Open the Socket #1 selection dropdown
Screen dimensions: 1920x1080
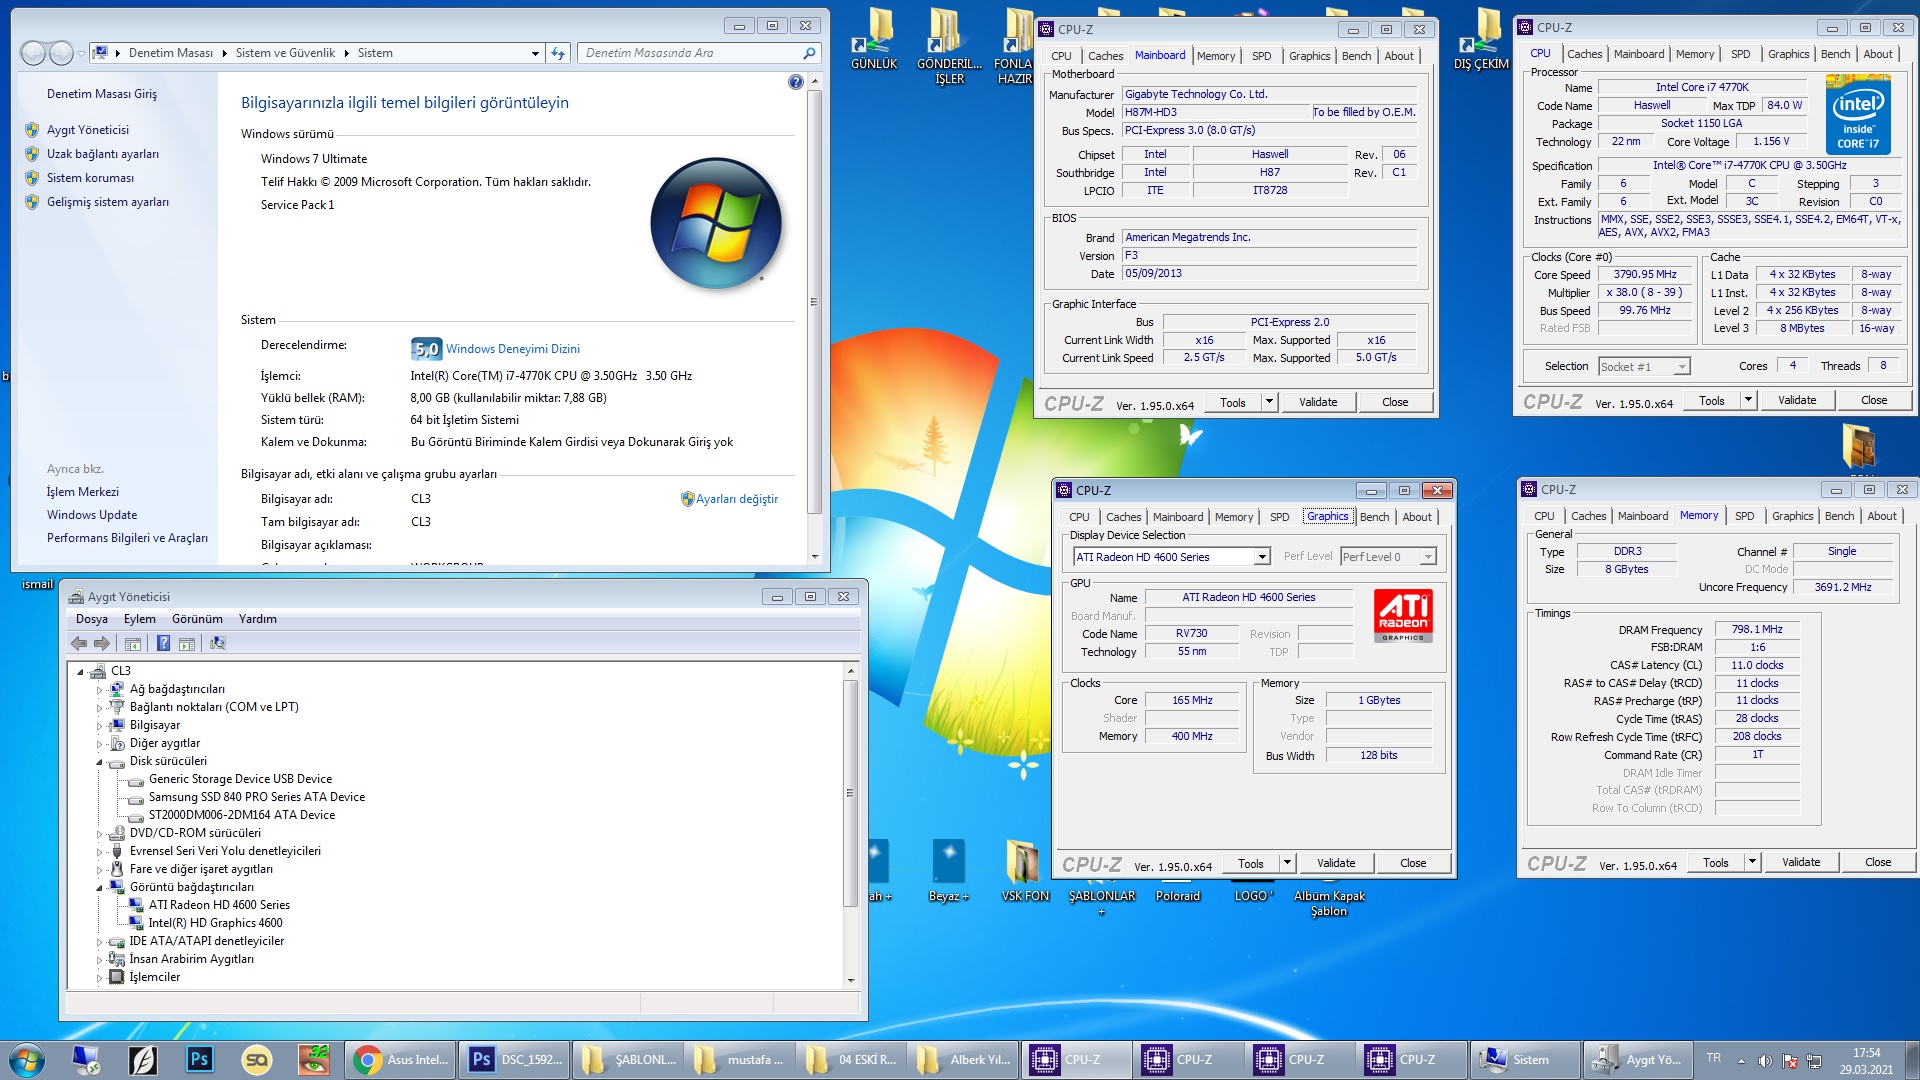point(1681,367)
